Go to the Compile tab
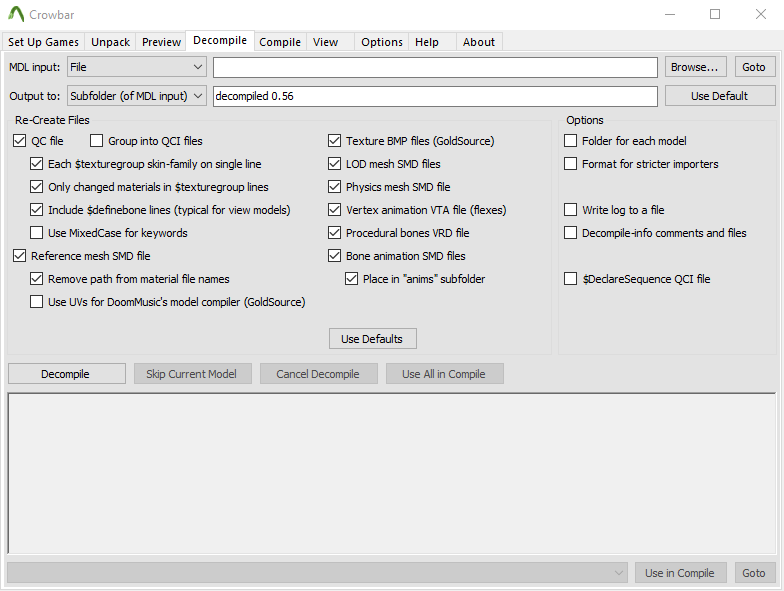 point(280,42)
